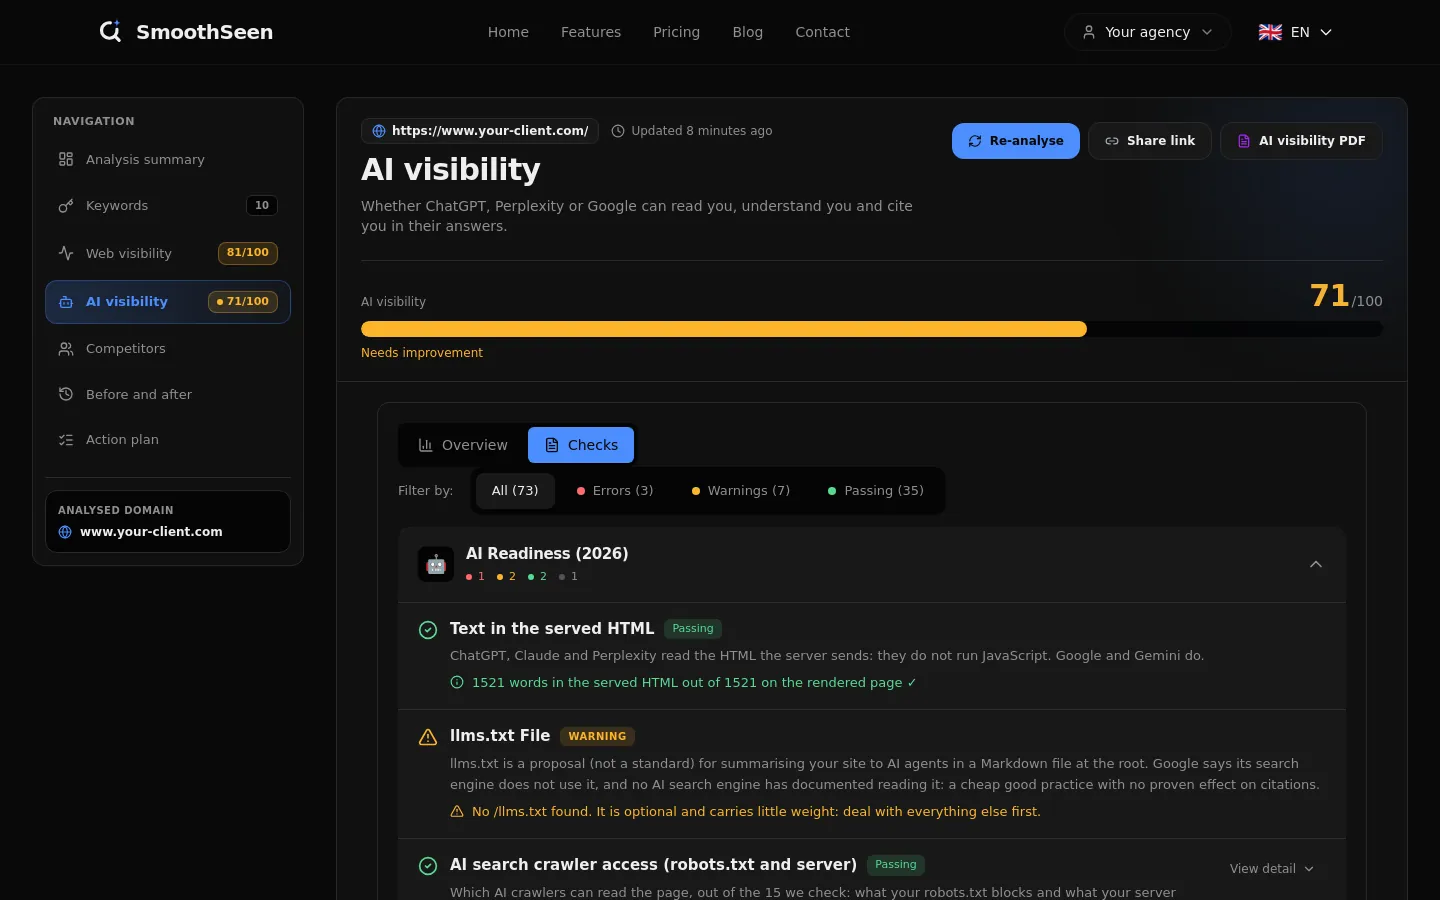Image resolution: width=1440 pixels, height=900 pixels.
Task: Click the chain link icon in Share link
Action: tap(1112, 141)
